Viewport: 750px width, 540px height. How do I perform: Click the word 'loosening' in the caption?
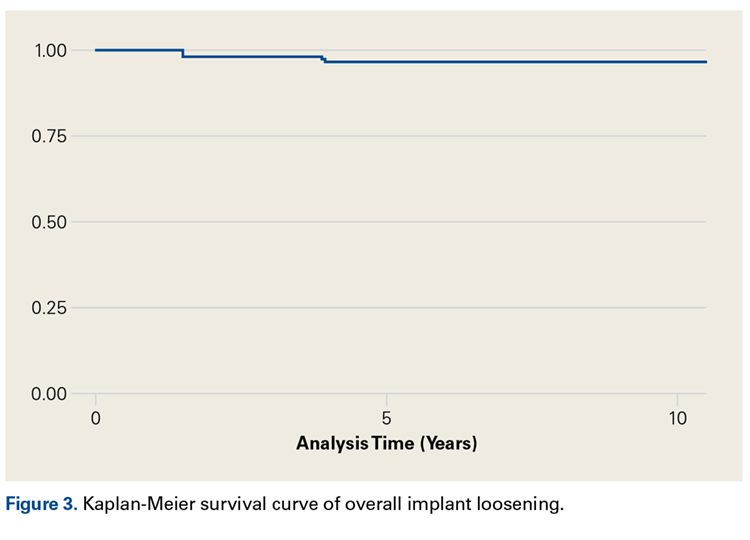click(x=523, y=504)
